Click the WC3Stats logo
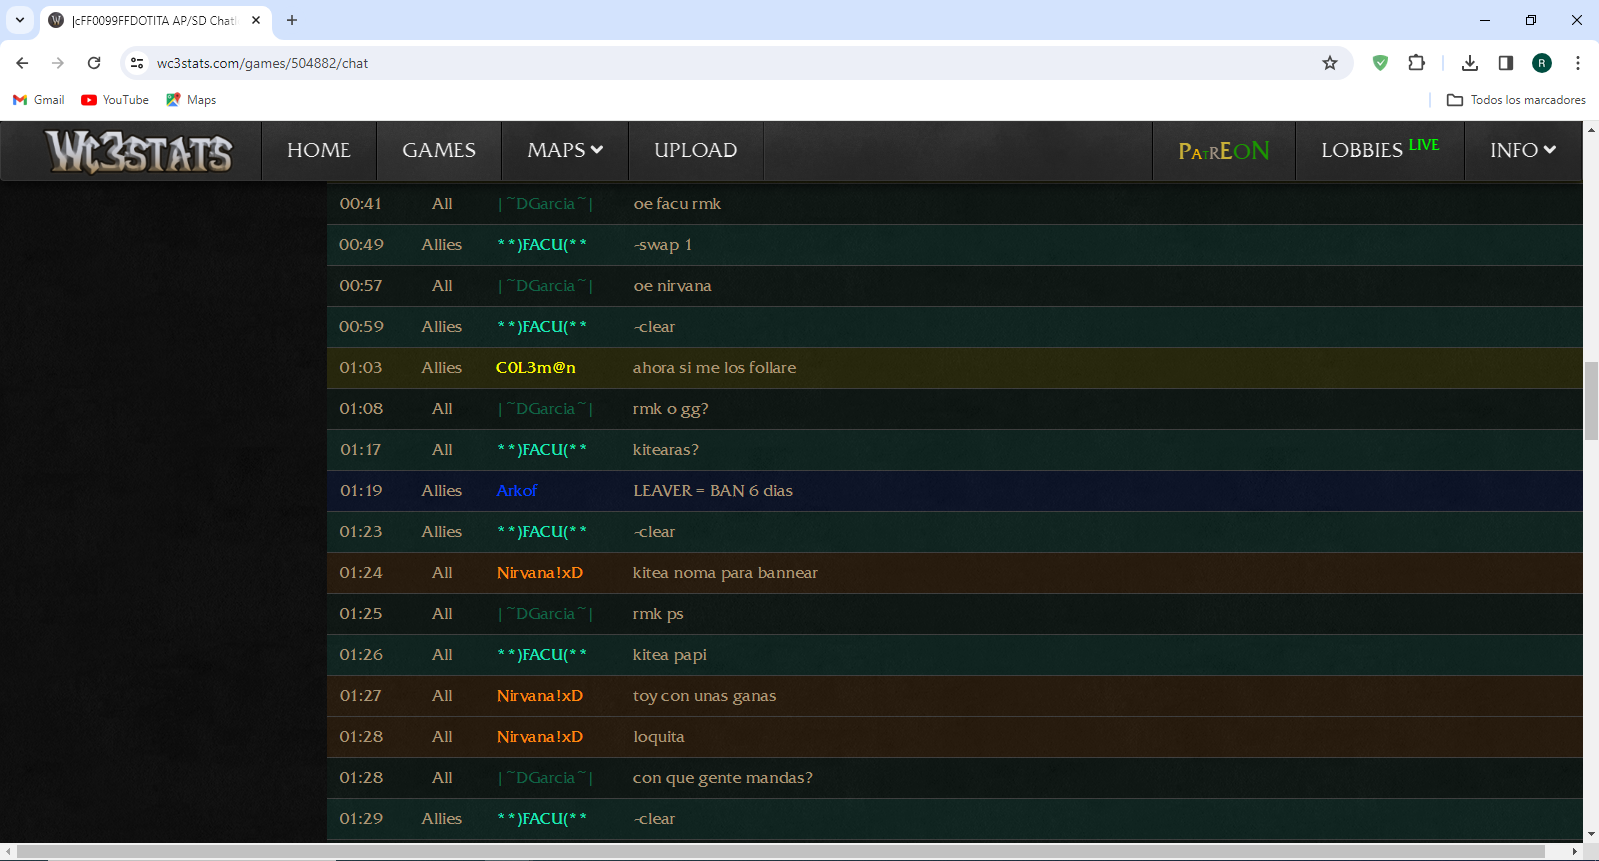 pos(139,151)
